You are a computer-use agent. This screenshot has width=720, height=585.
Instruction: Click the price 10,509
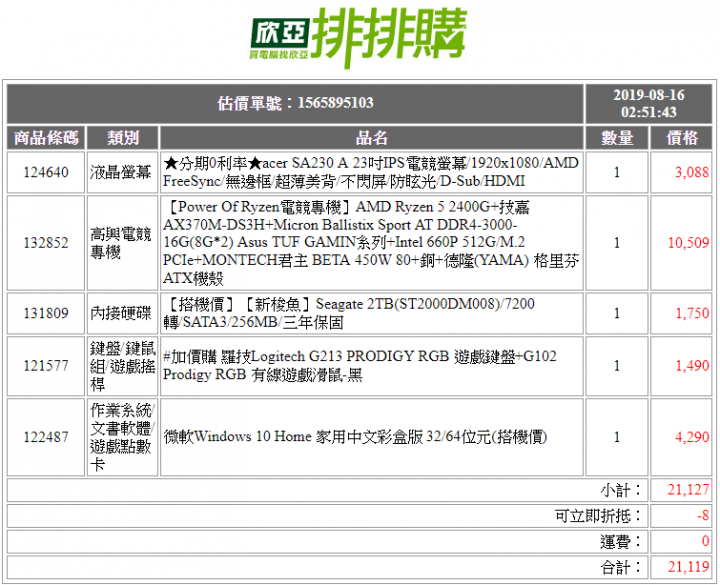pos(688,242)
